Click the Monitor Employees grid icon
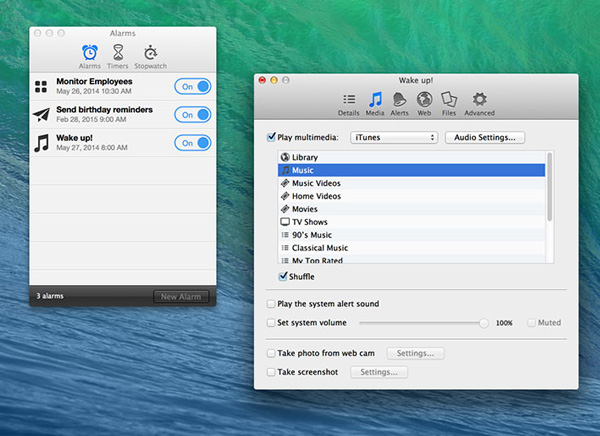The image size is (600, 436). tap(41, 87)
